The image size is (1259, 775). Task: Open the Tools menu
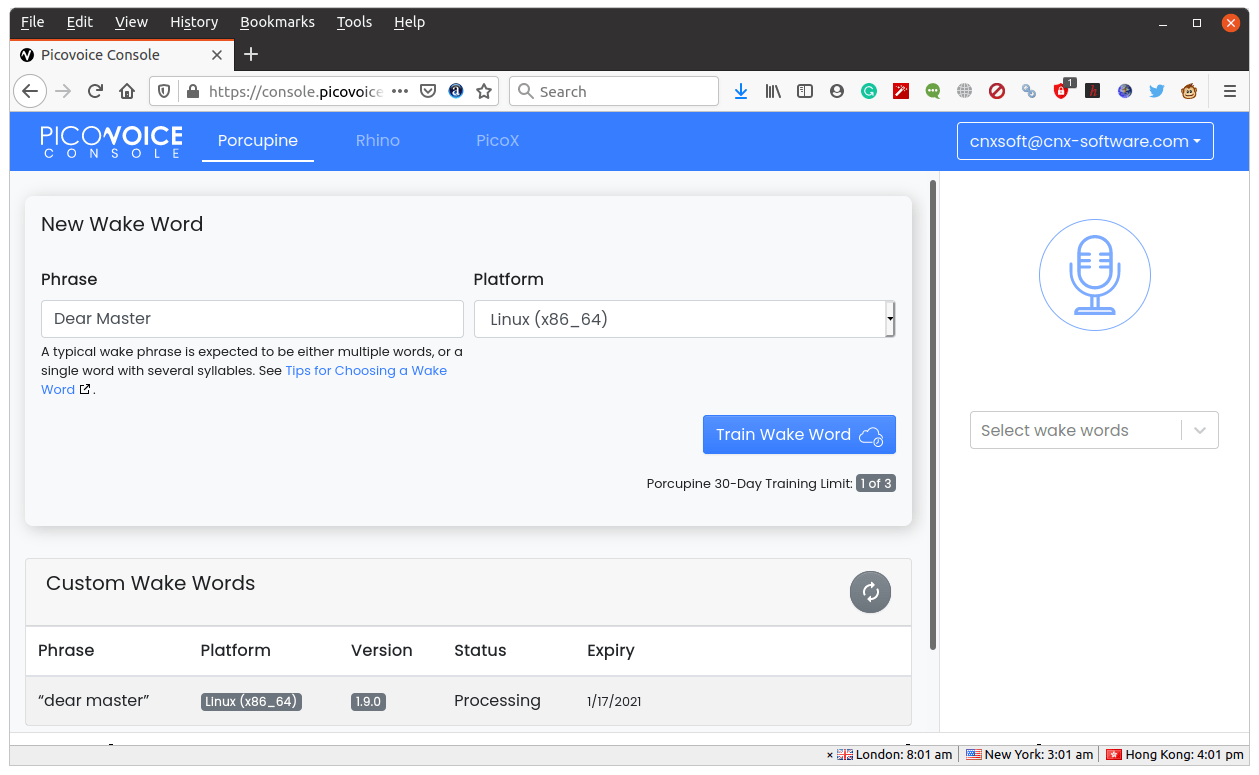click(354, 21)
